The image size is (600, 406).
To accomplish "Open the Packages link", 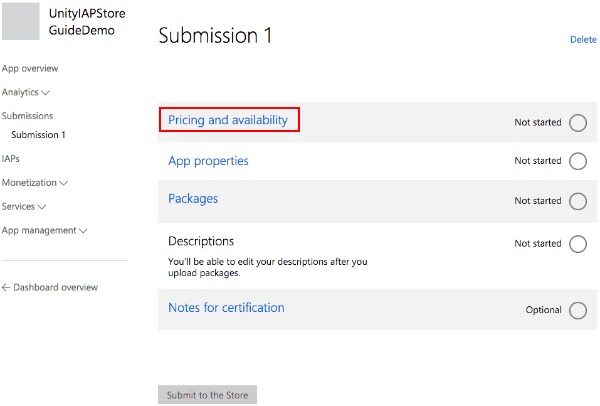I will point(193,199).
